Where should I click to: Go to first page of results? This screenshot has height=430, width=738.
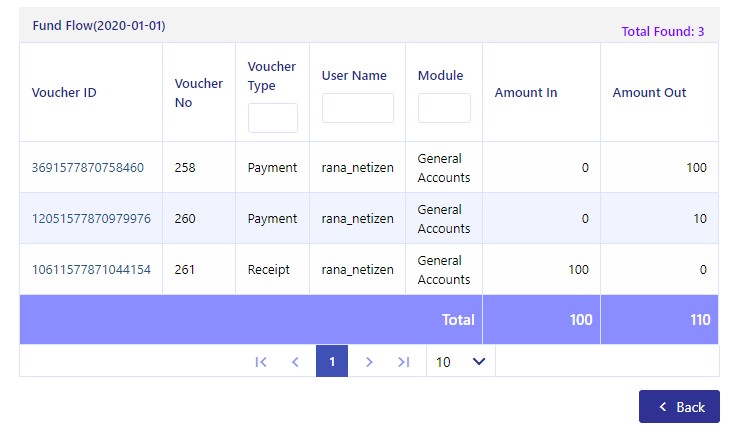pos(261,362)
